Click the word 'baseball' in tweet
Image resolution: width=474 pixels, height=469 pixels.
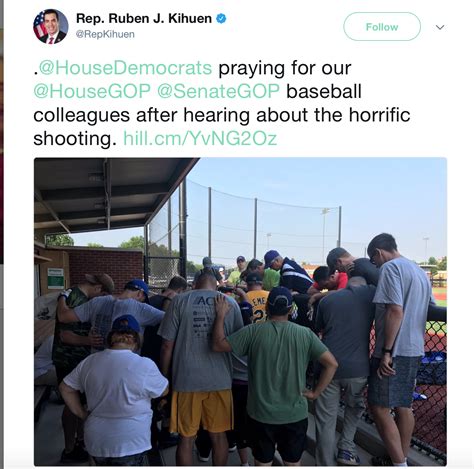(324, 91)
